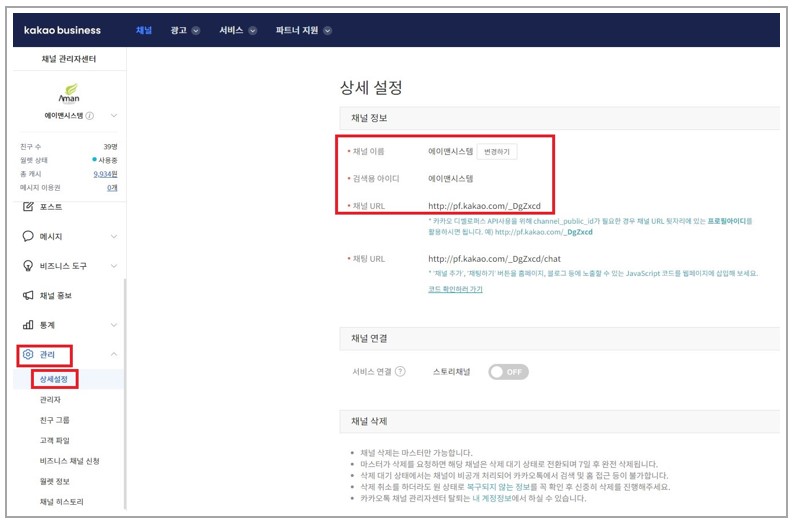This screenshot has height=522, width=792.
Task: Click the sidebar vertical scrollbar
Action: click(x=125, y=394)
